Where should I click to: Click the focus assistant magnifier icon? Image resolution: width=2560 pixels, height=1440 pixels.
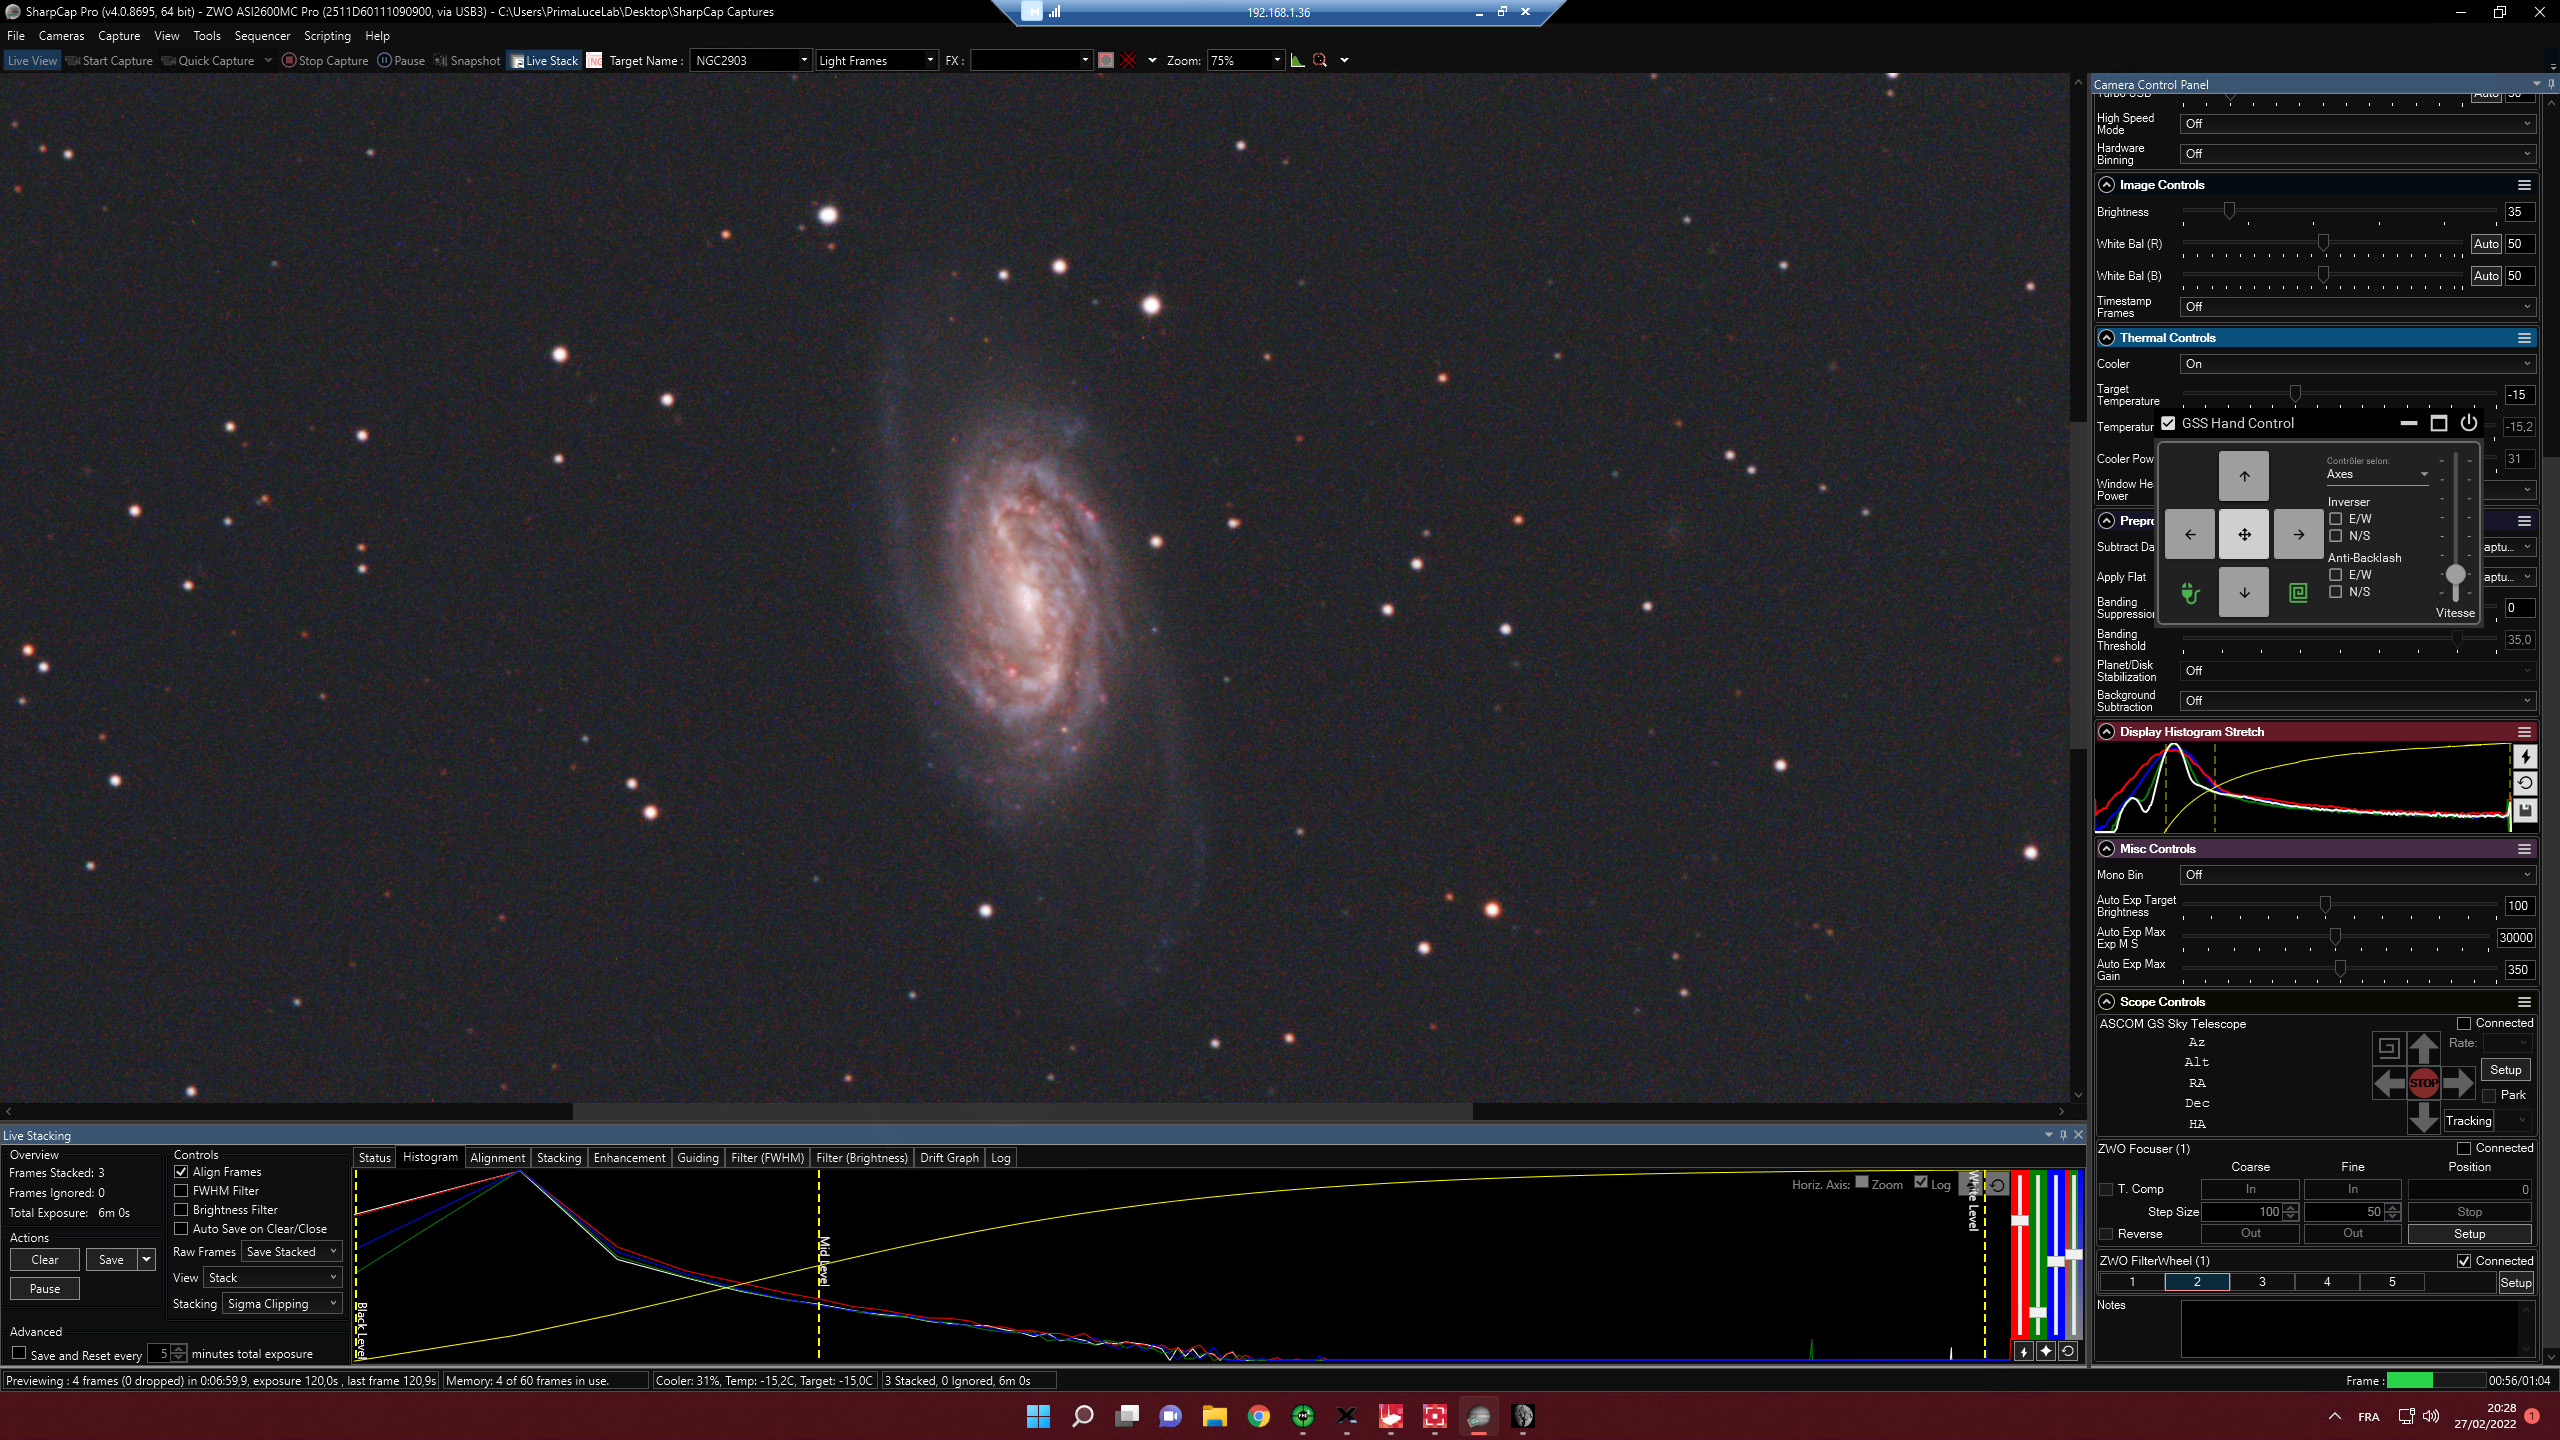point(1320,61)
